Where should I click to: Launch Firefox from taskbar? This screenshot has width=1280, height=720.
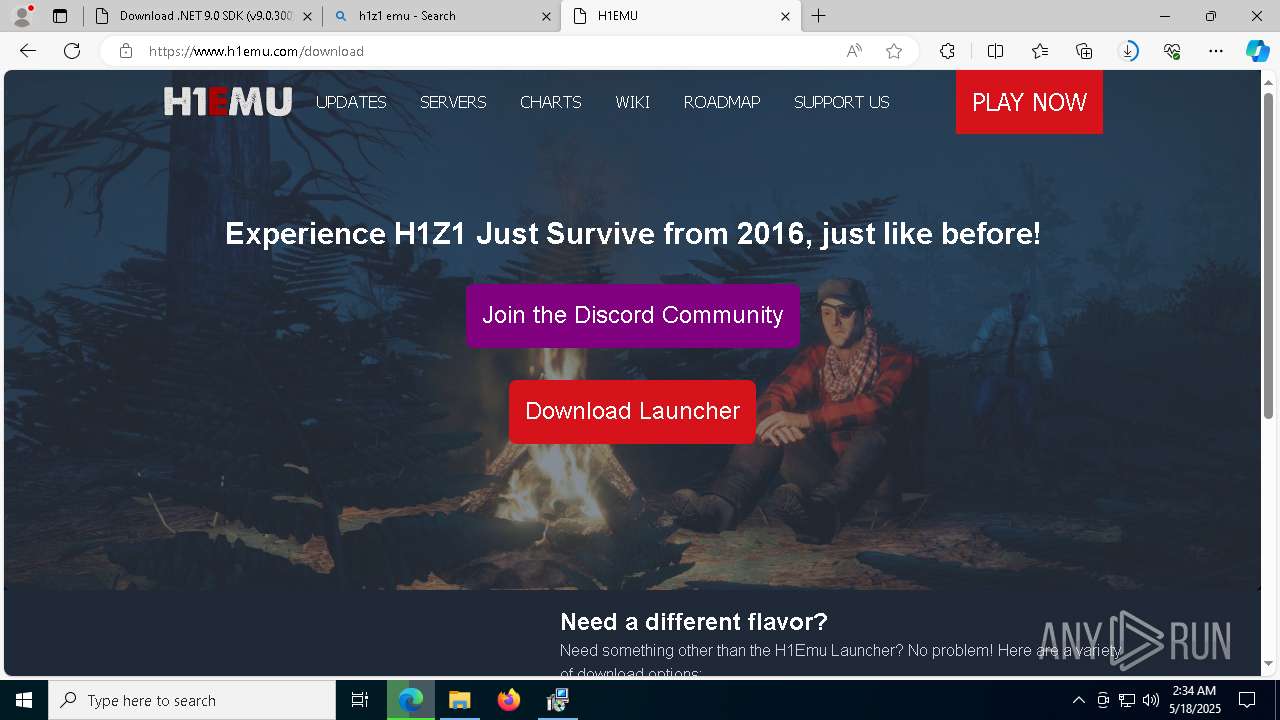509,700
